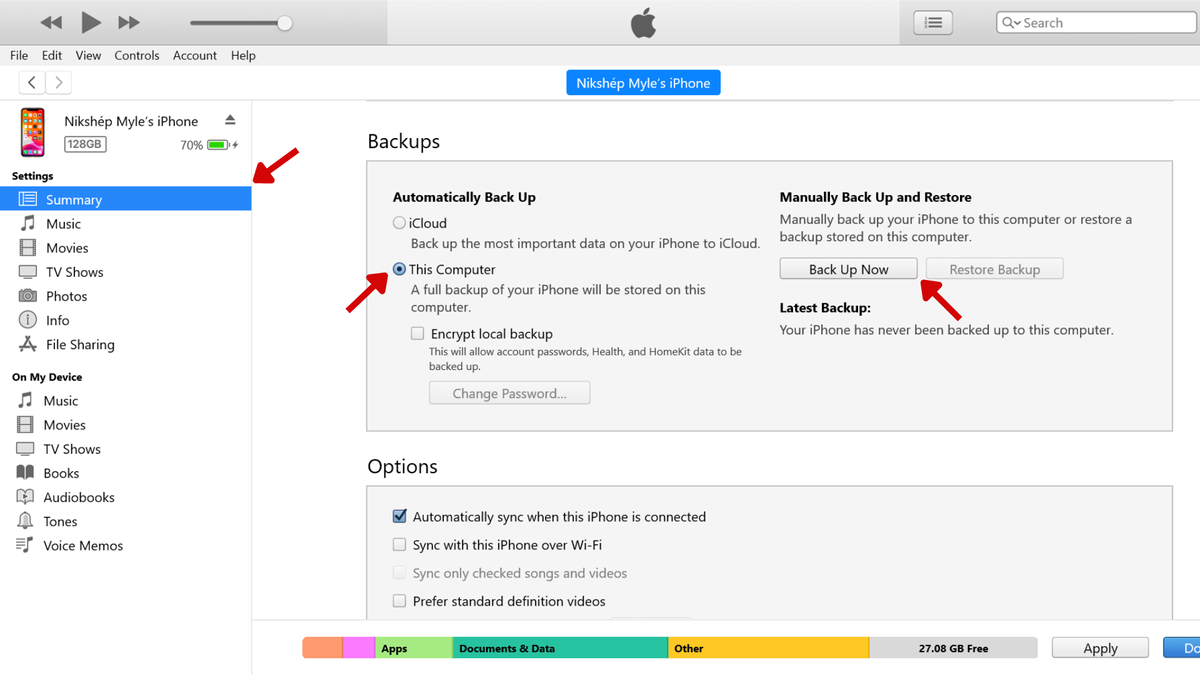
Task: Open the Account menu
Action: 194,55
